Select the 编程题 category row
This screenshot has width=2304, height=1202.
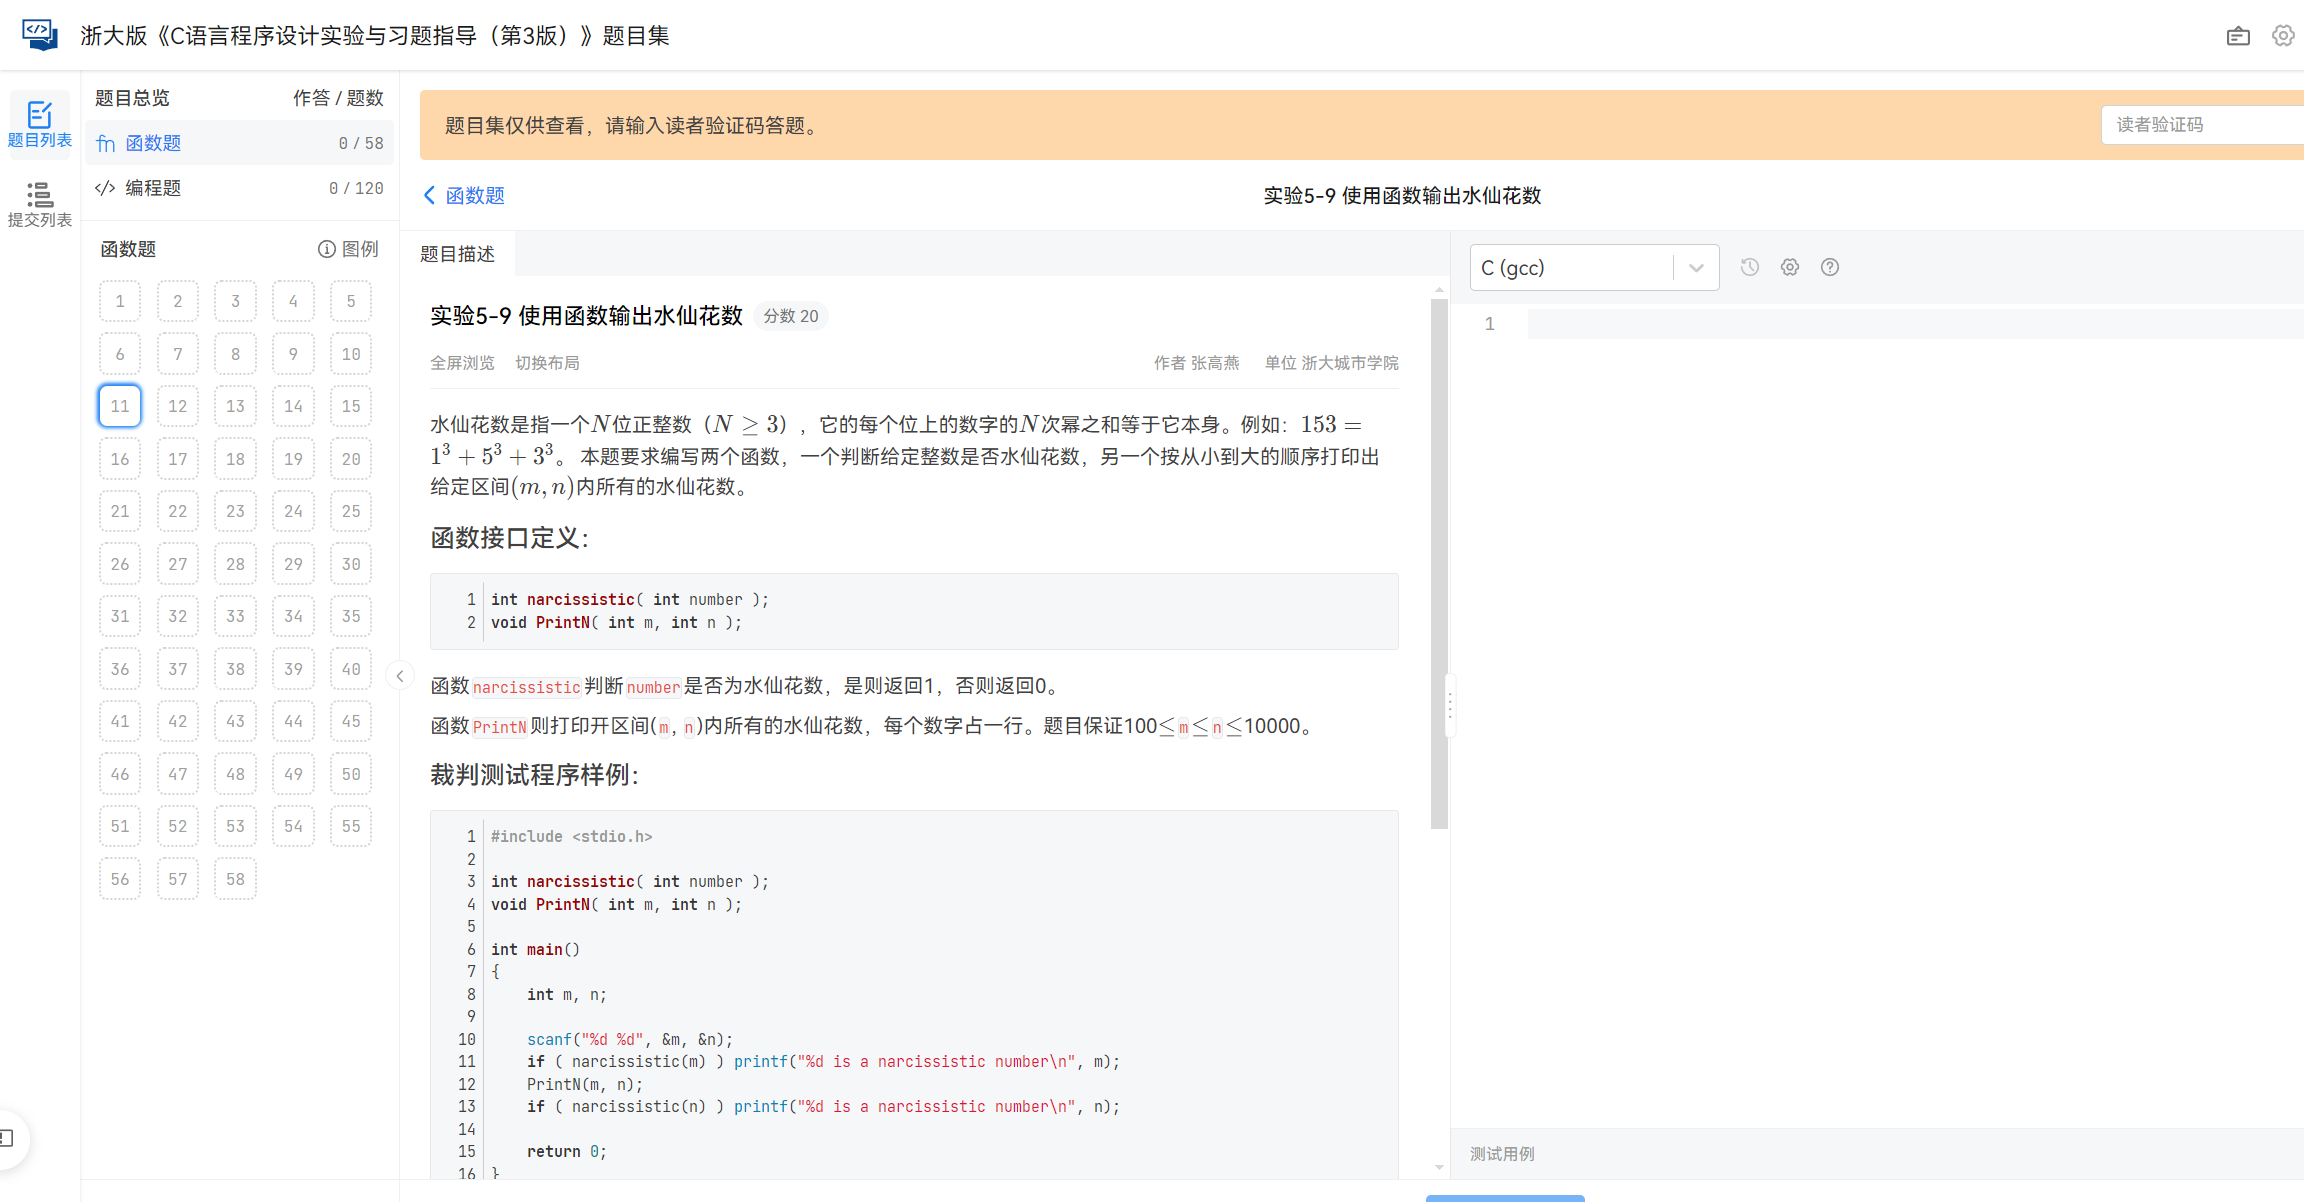(x=240, y=188)
